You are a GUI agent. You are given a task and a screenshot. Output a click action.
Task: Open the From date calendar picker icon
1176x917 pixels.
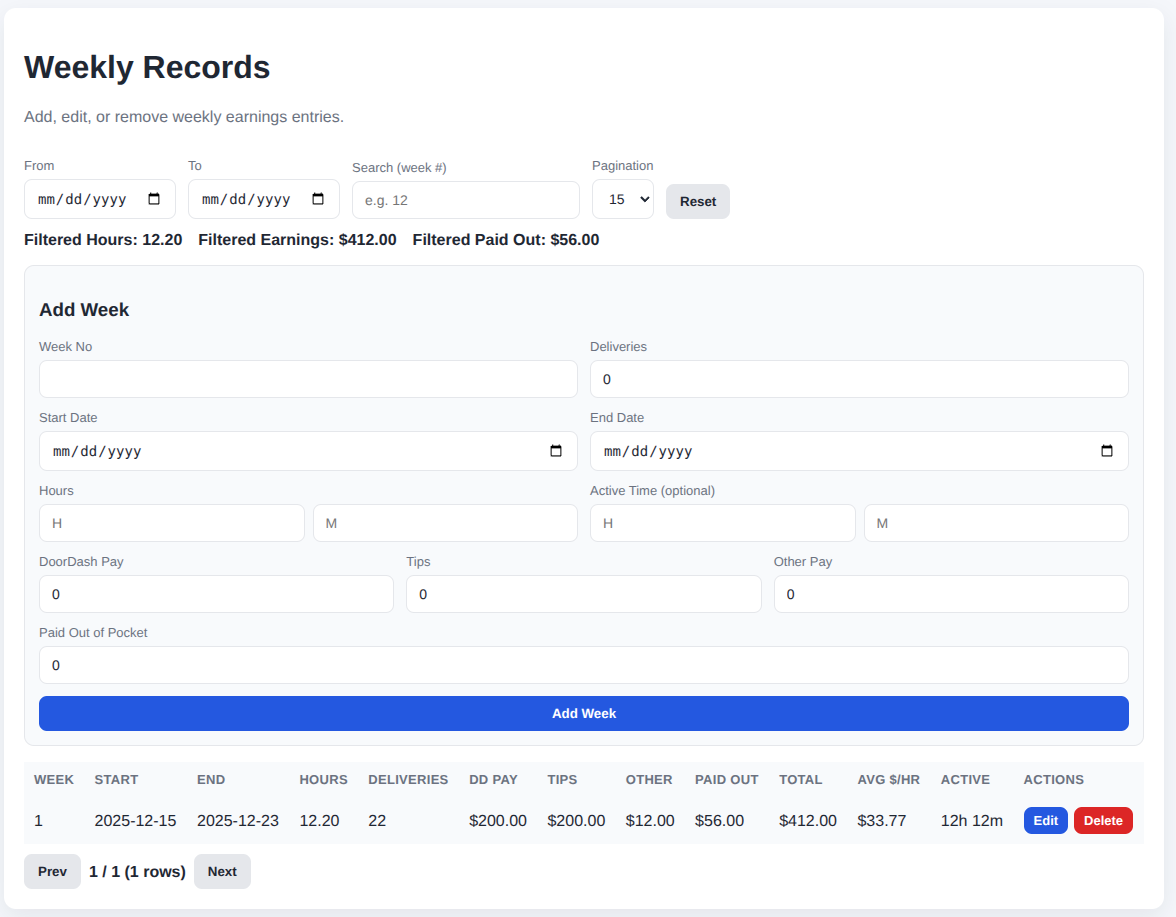coord(154,199)
